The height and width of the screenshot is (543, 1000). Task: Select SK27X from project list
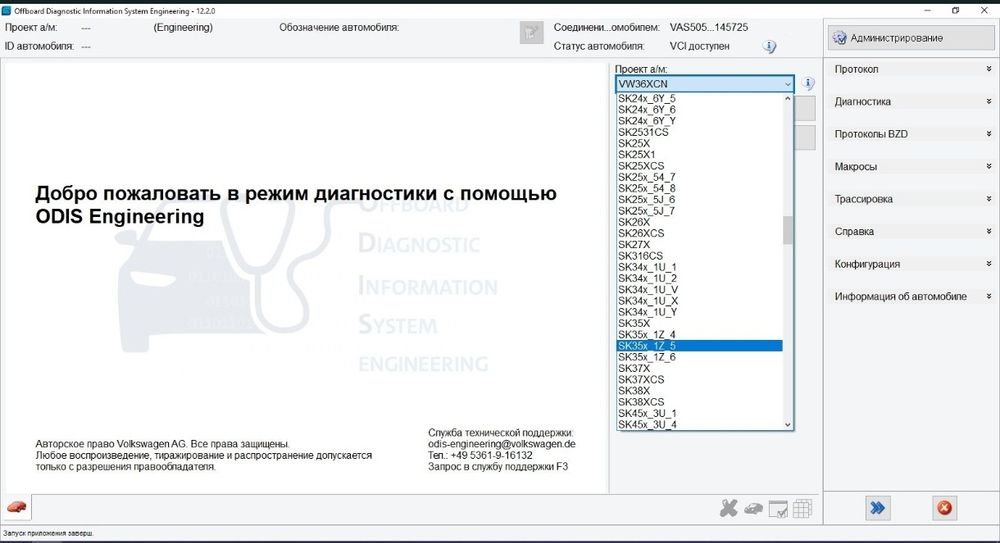click(x=699, y=244)
